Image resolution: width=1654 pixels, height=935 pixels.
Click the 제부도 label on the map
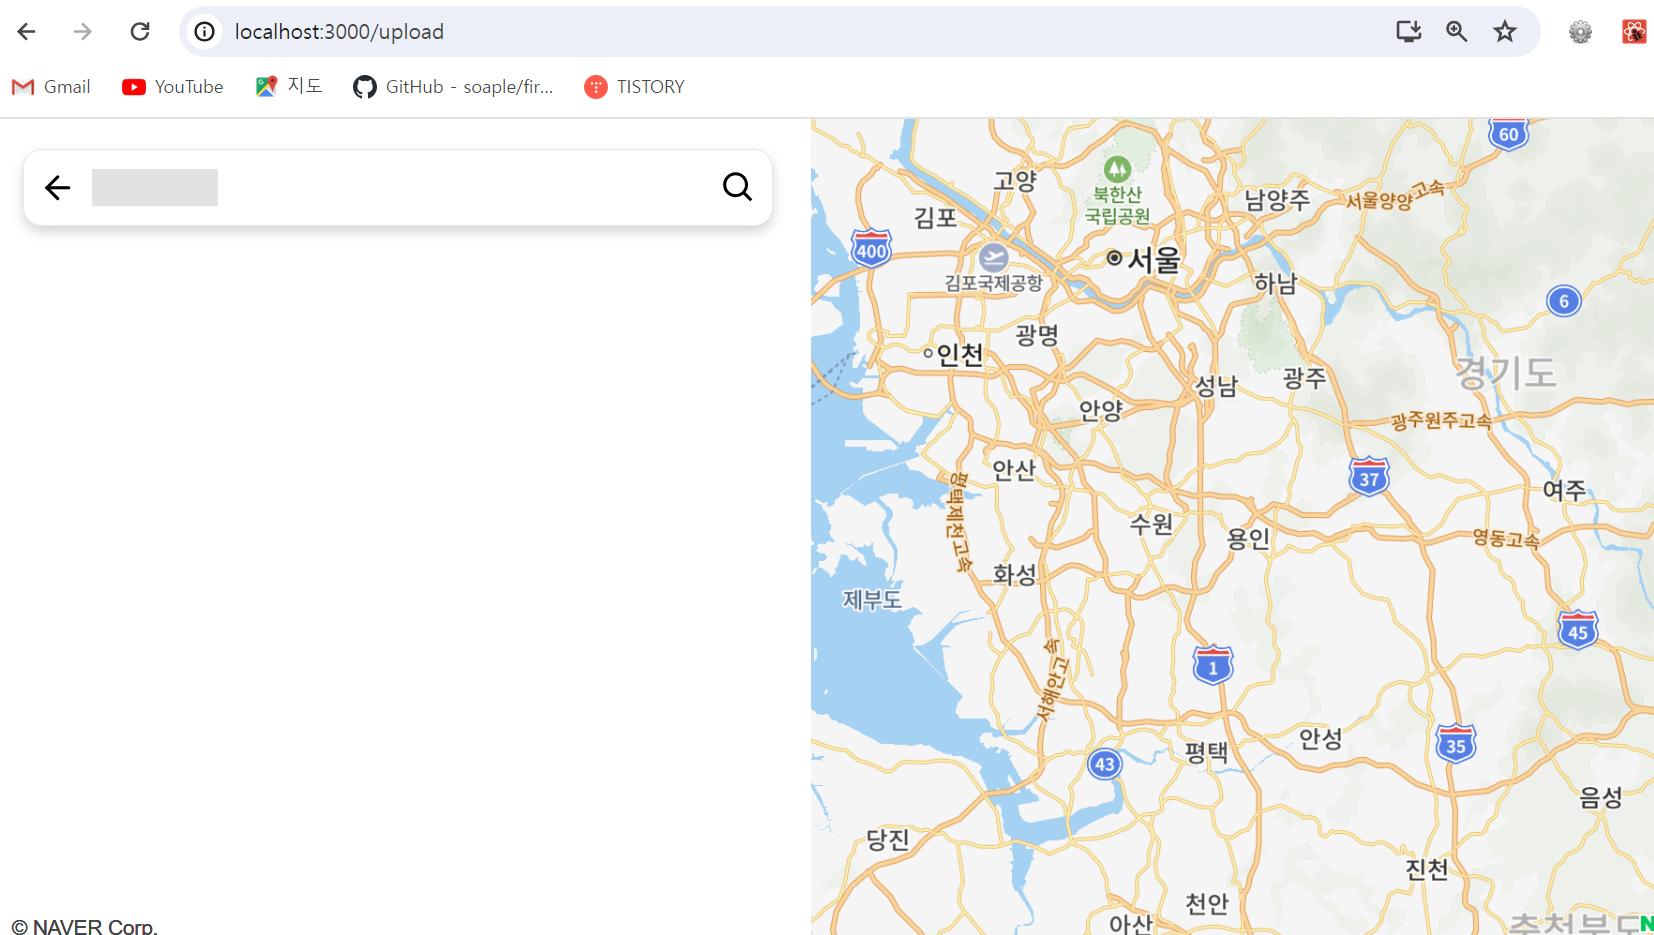[x=872, y=600]
